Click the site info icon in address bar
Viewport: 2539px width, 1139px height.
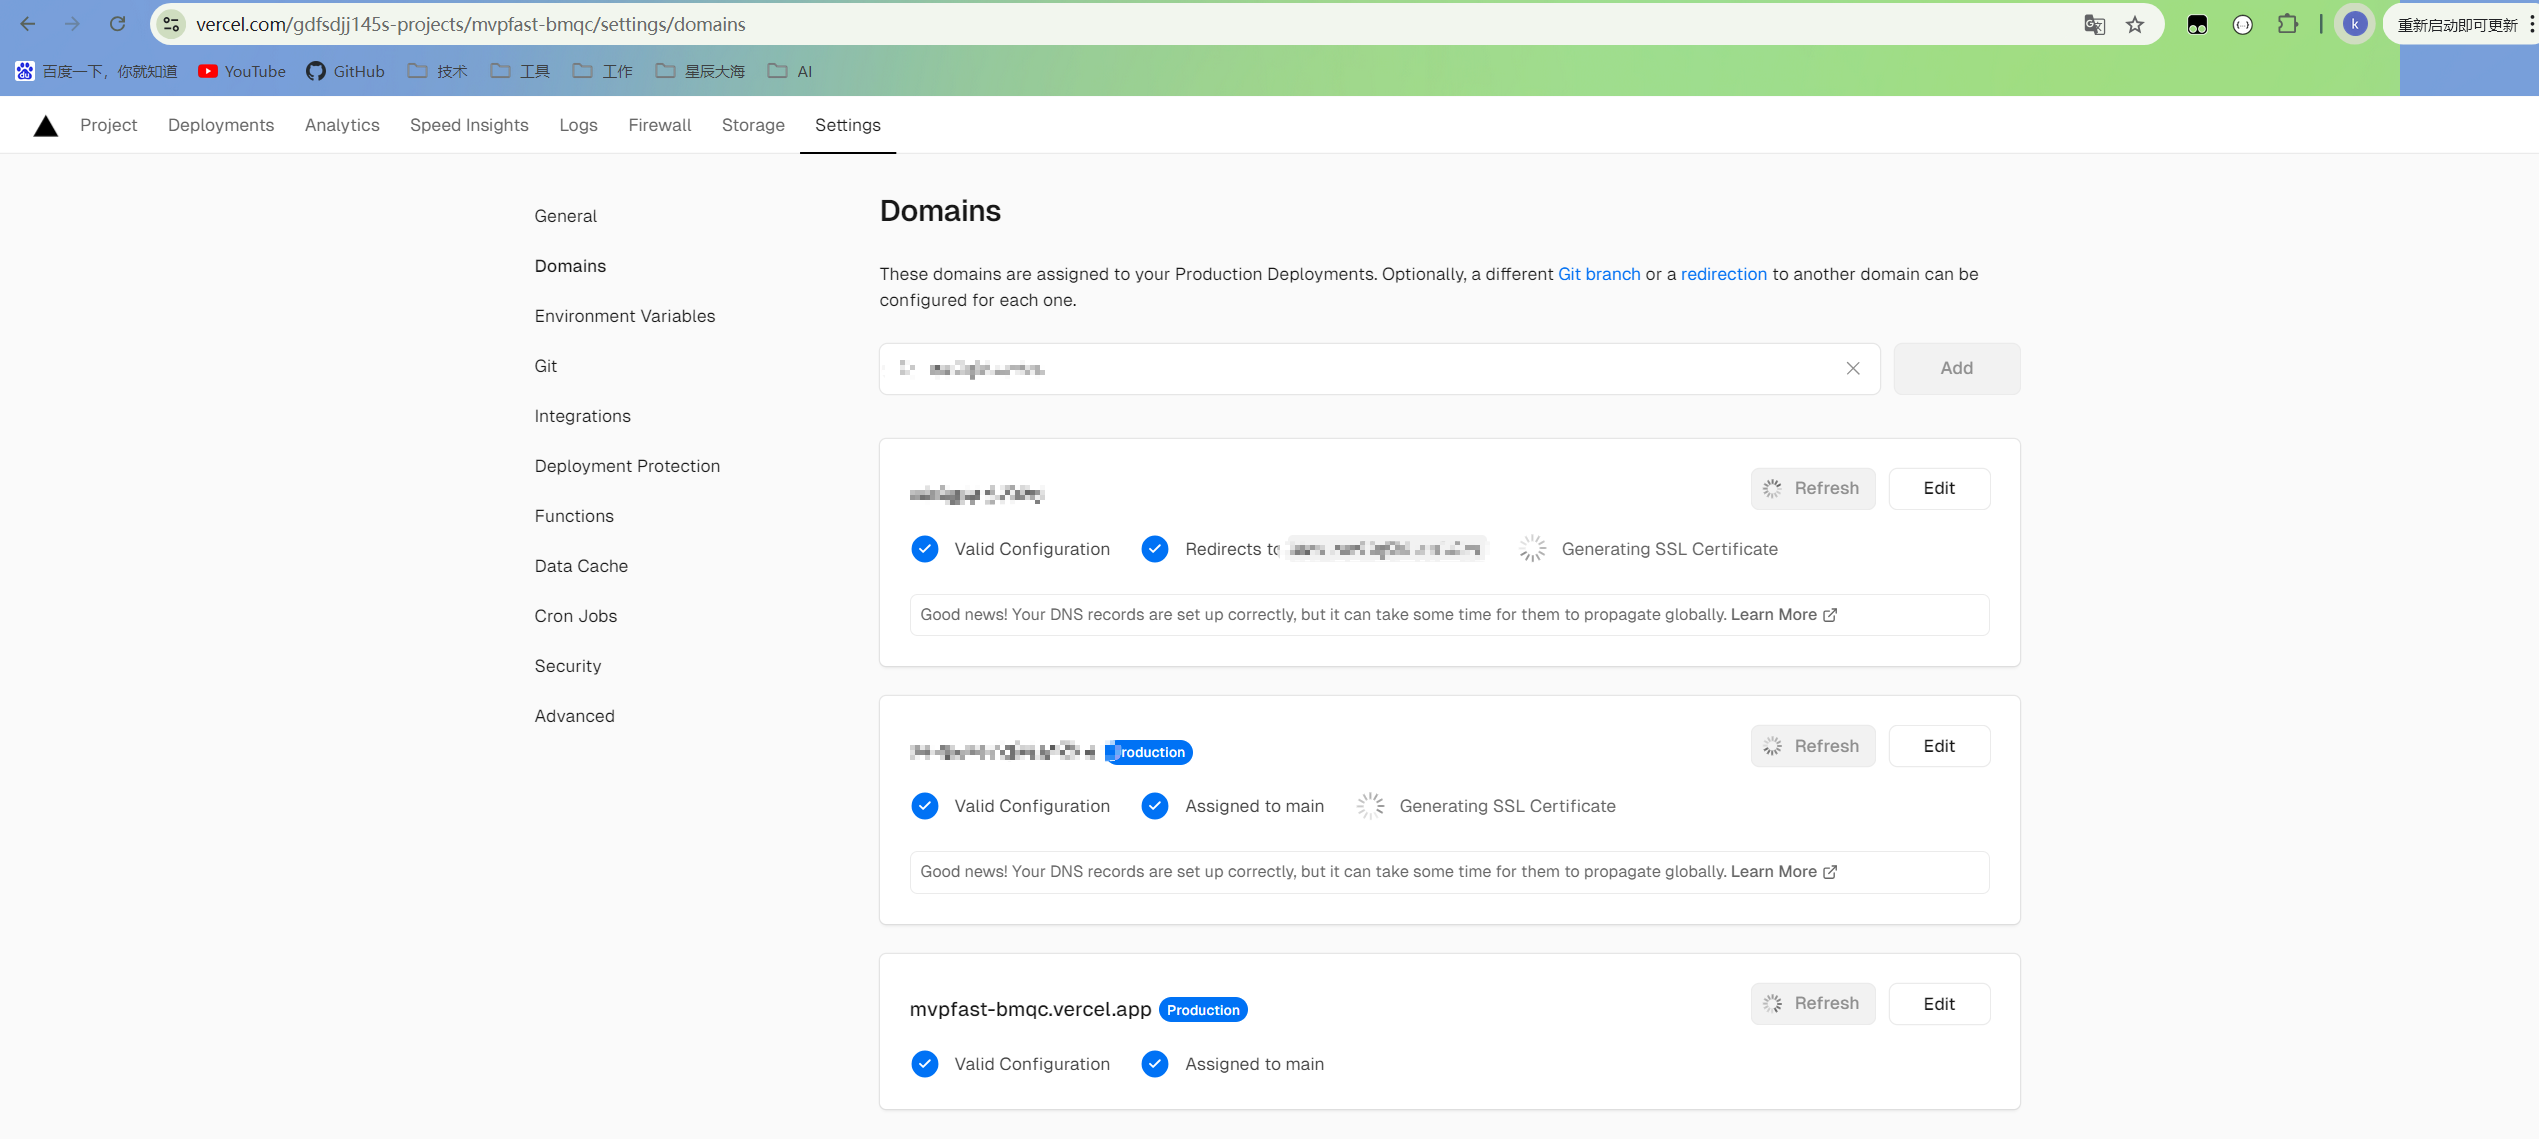(x=171, y=24)
